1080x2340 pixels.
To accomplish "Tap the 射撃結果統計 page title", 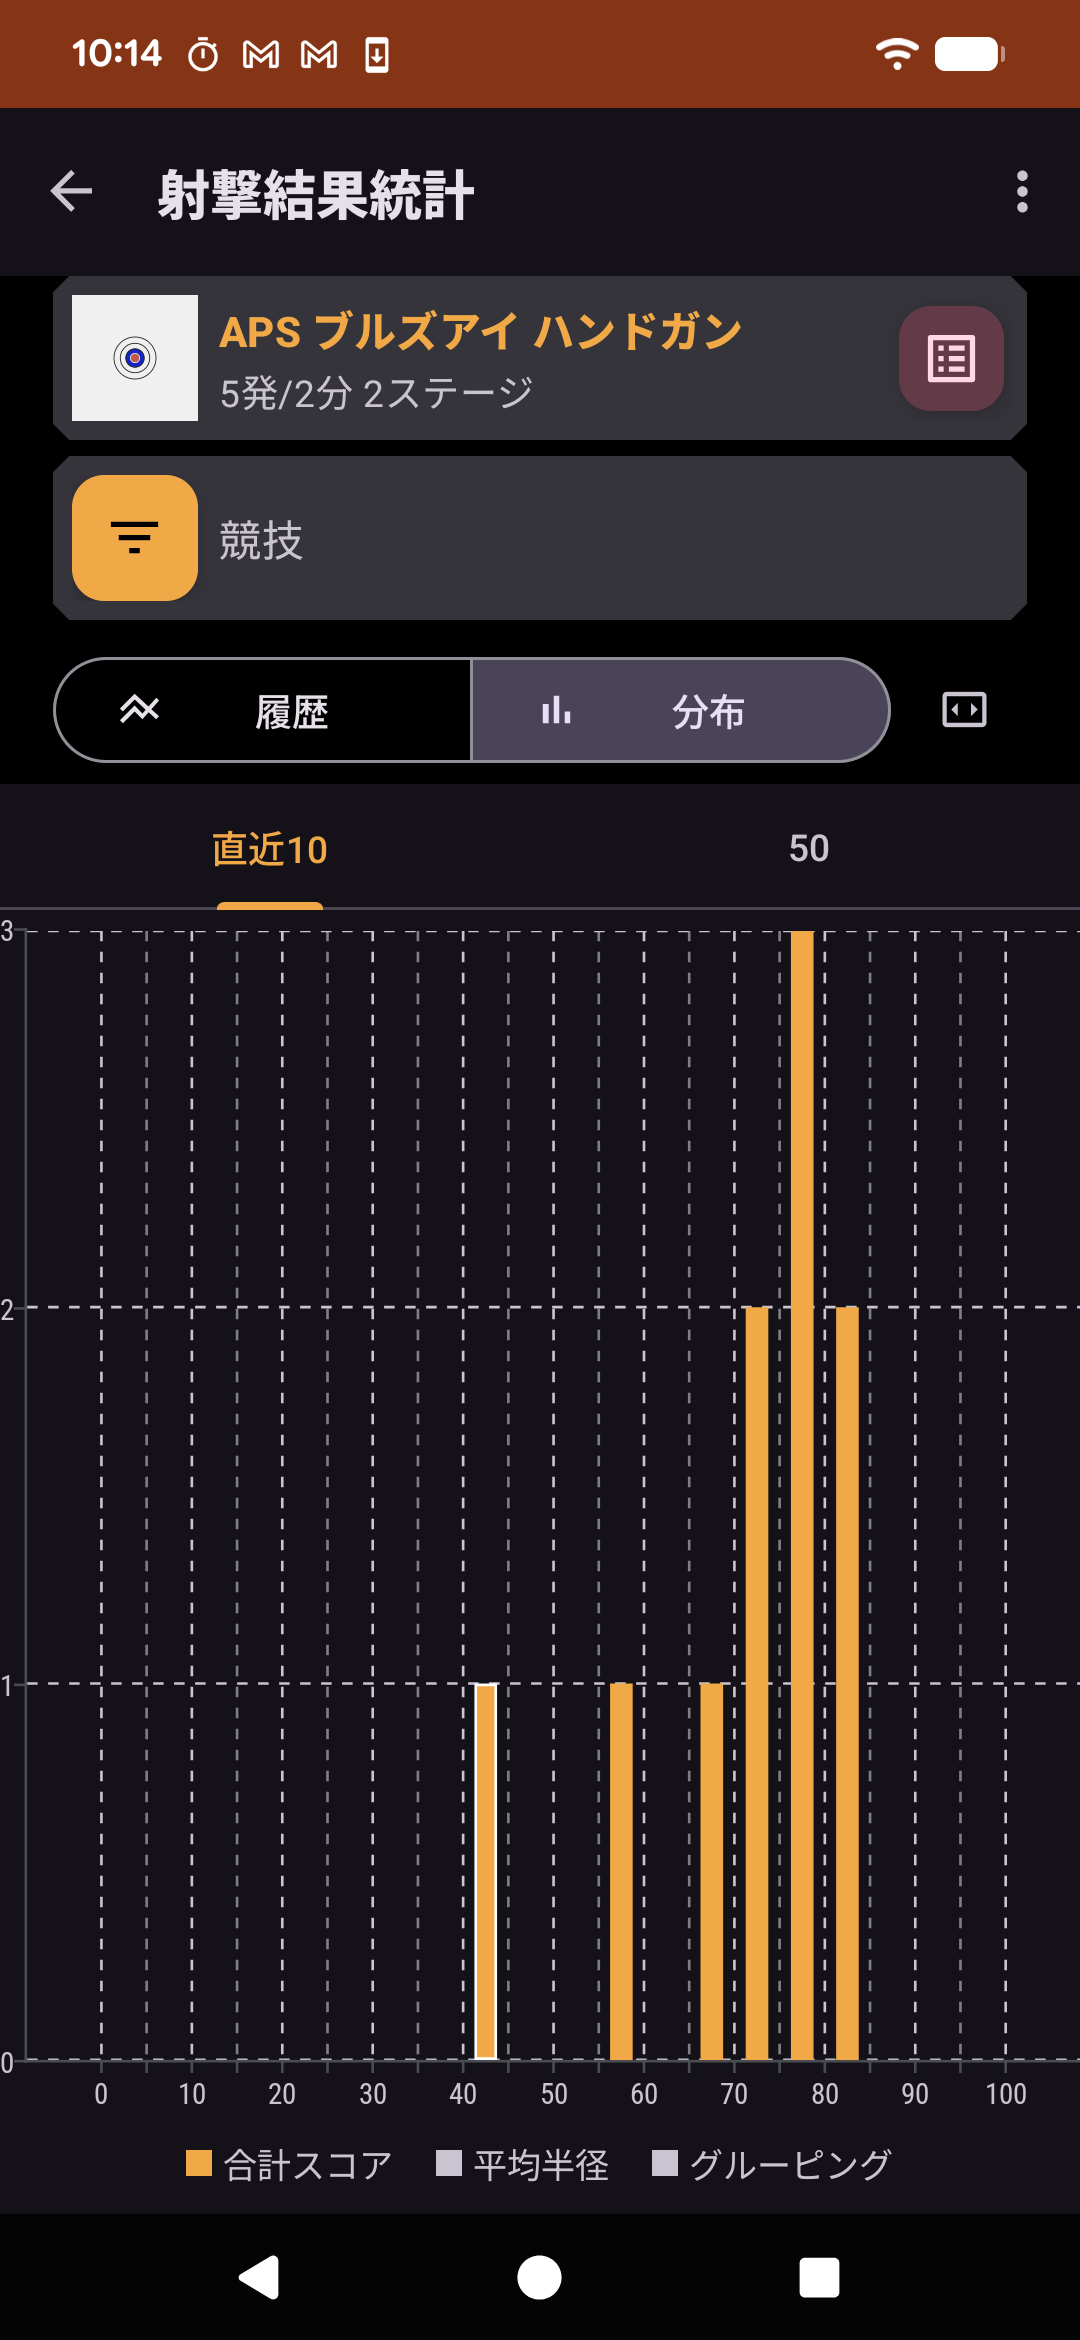I will pyautogui.click(x=315, y=194).
